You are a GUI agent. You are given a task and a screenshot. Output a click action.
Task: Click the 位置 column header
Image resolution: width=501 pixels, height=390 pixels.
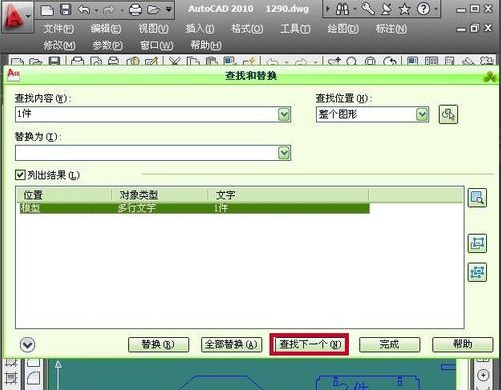[64, 195]
